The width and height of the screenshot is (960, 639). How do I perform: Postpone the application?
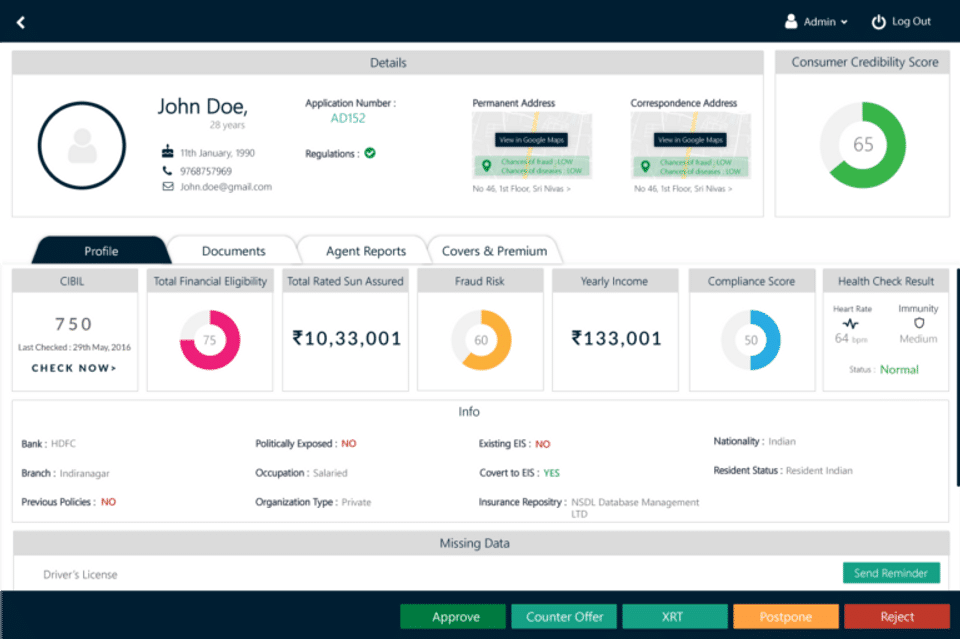click(786, 616)
